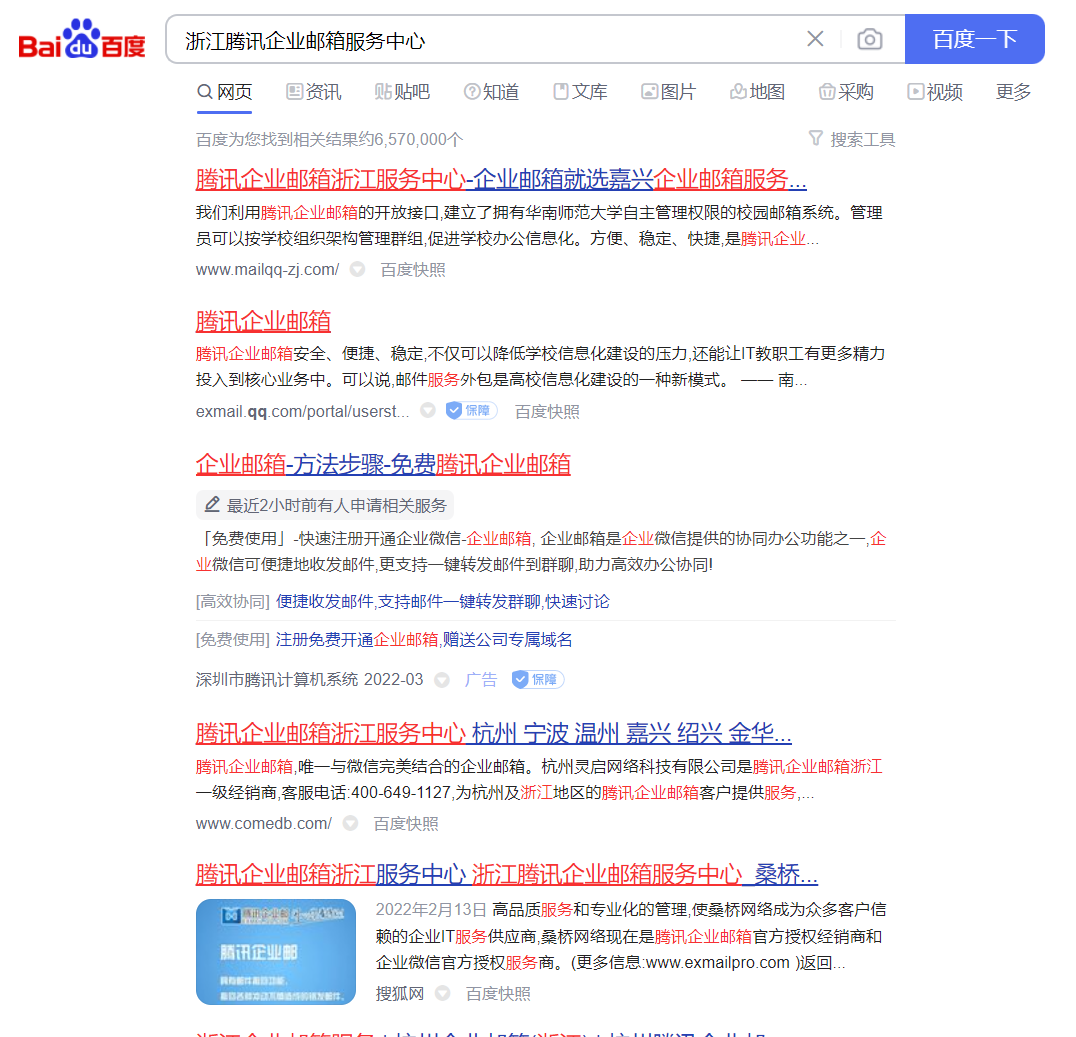This screenshot has width=1076, height=1037.
Task: Open 百度快照 for www.comedb.com
Action: (406, 824)
